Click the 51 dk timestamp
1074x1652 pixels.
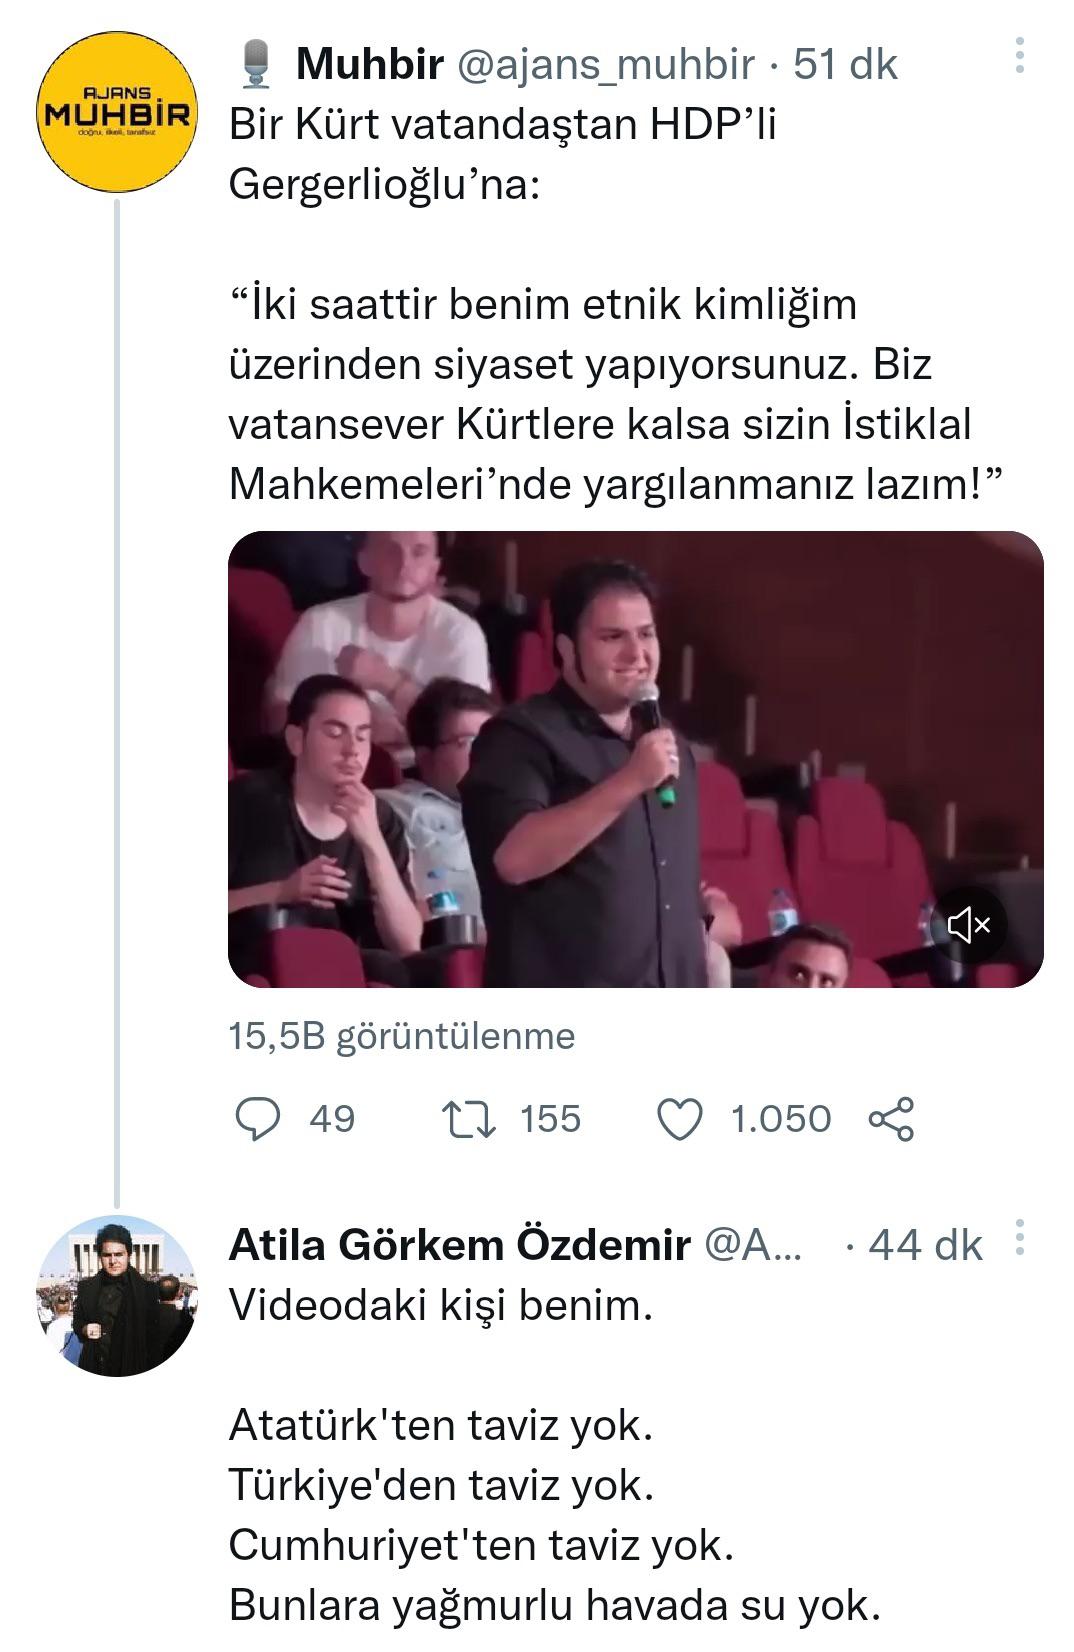845,65
